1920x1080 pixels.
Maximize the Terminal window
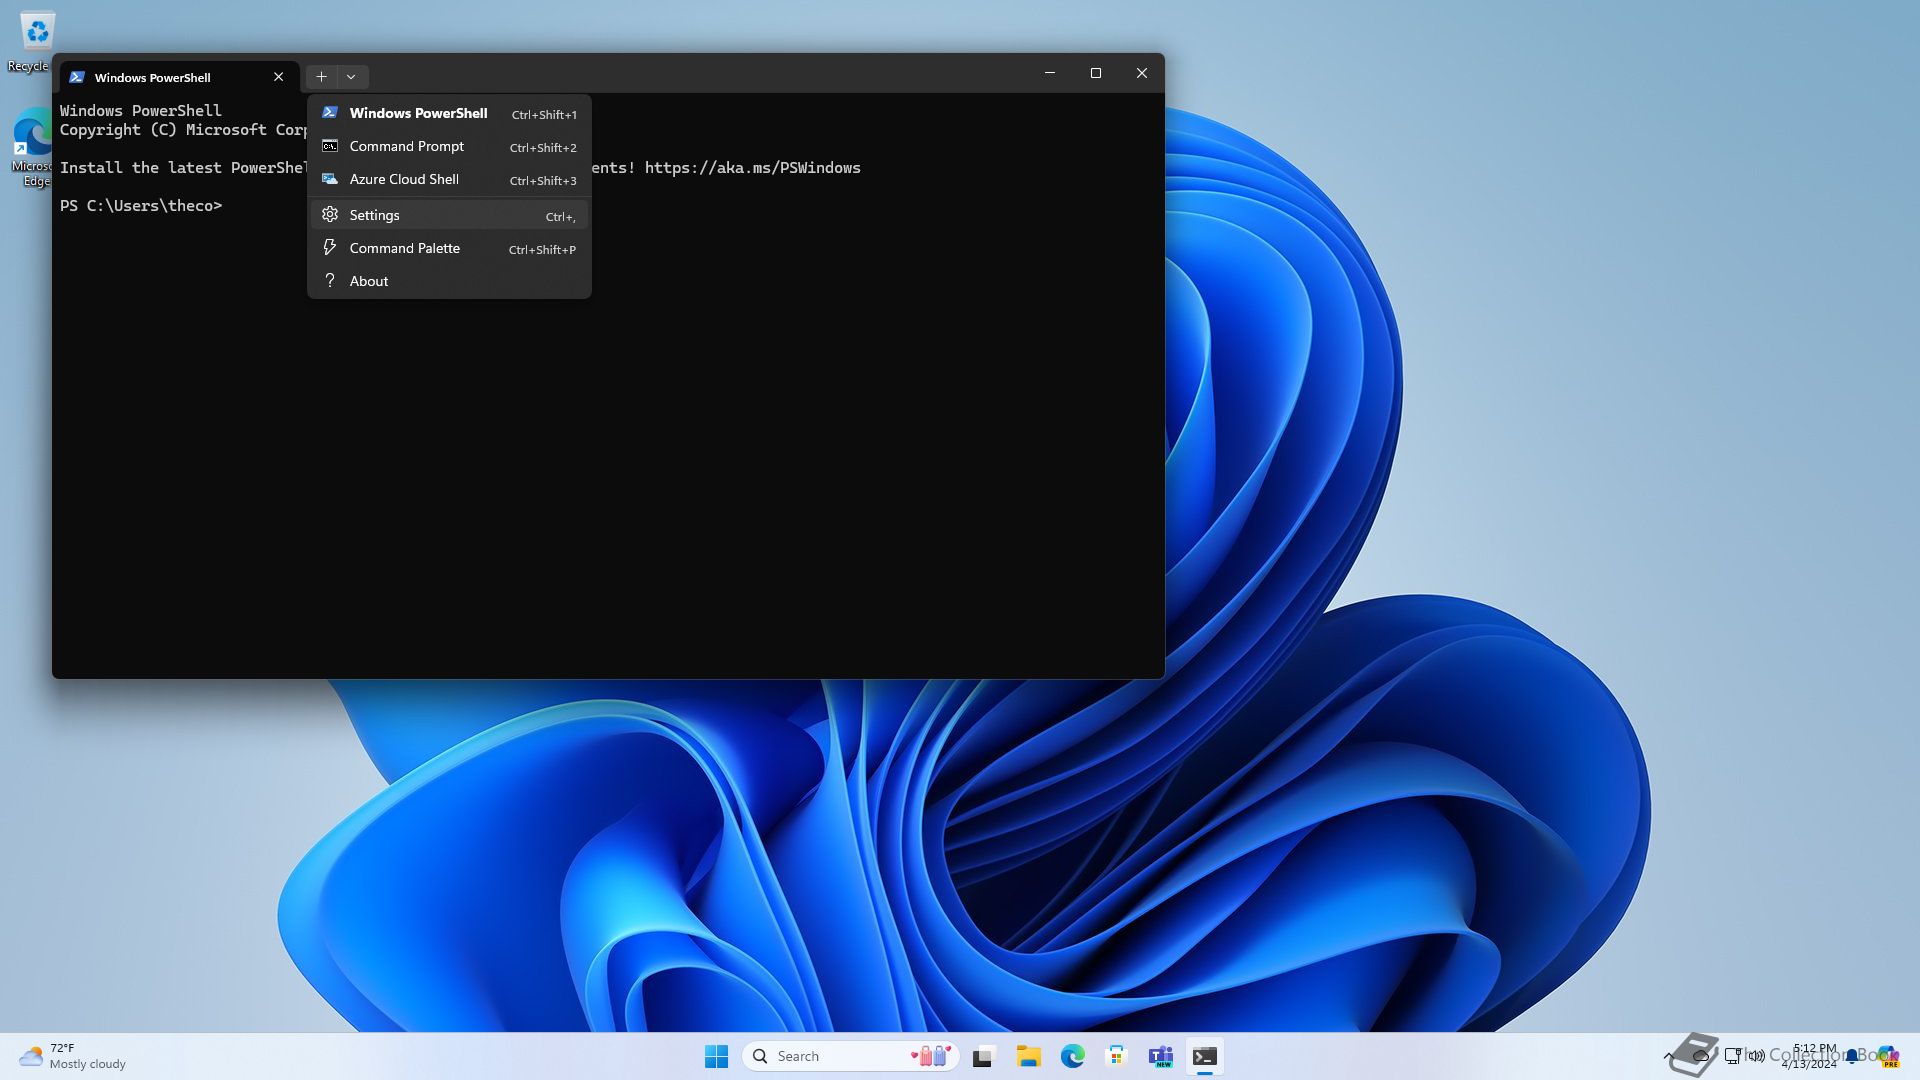[x=1096, y=73]
